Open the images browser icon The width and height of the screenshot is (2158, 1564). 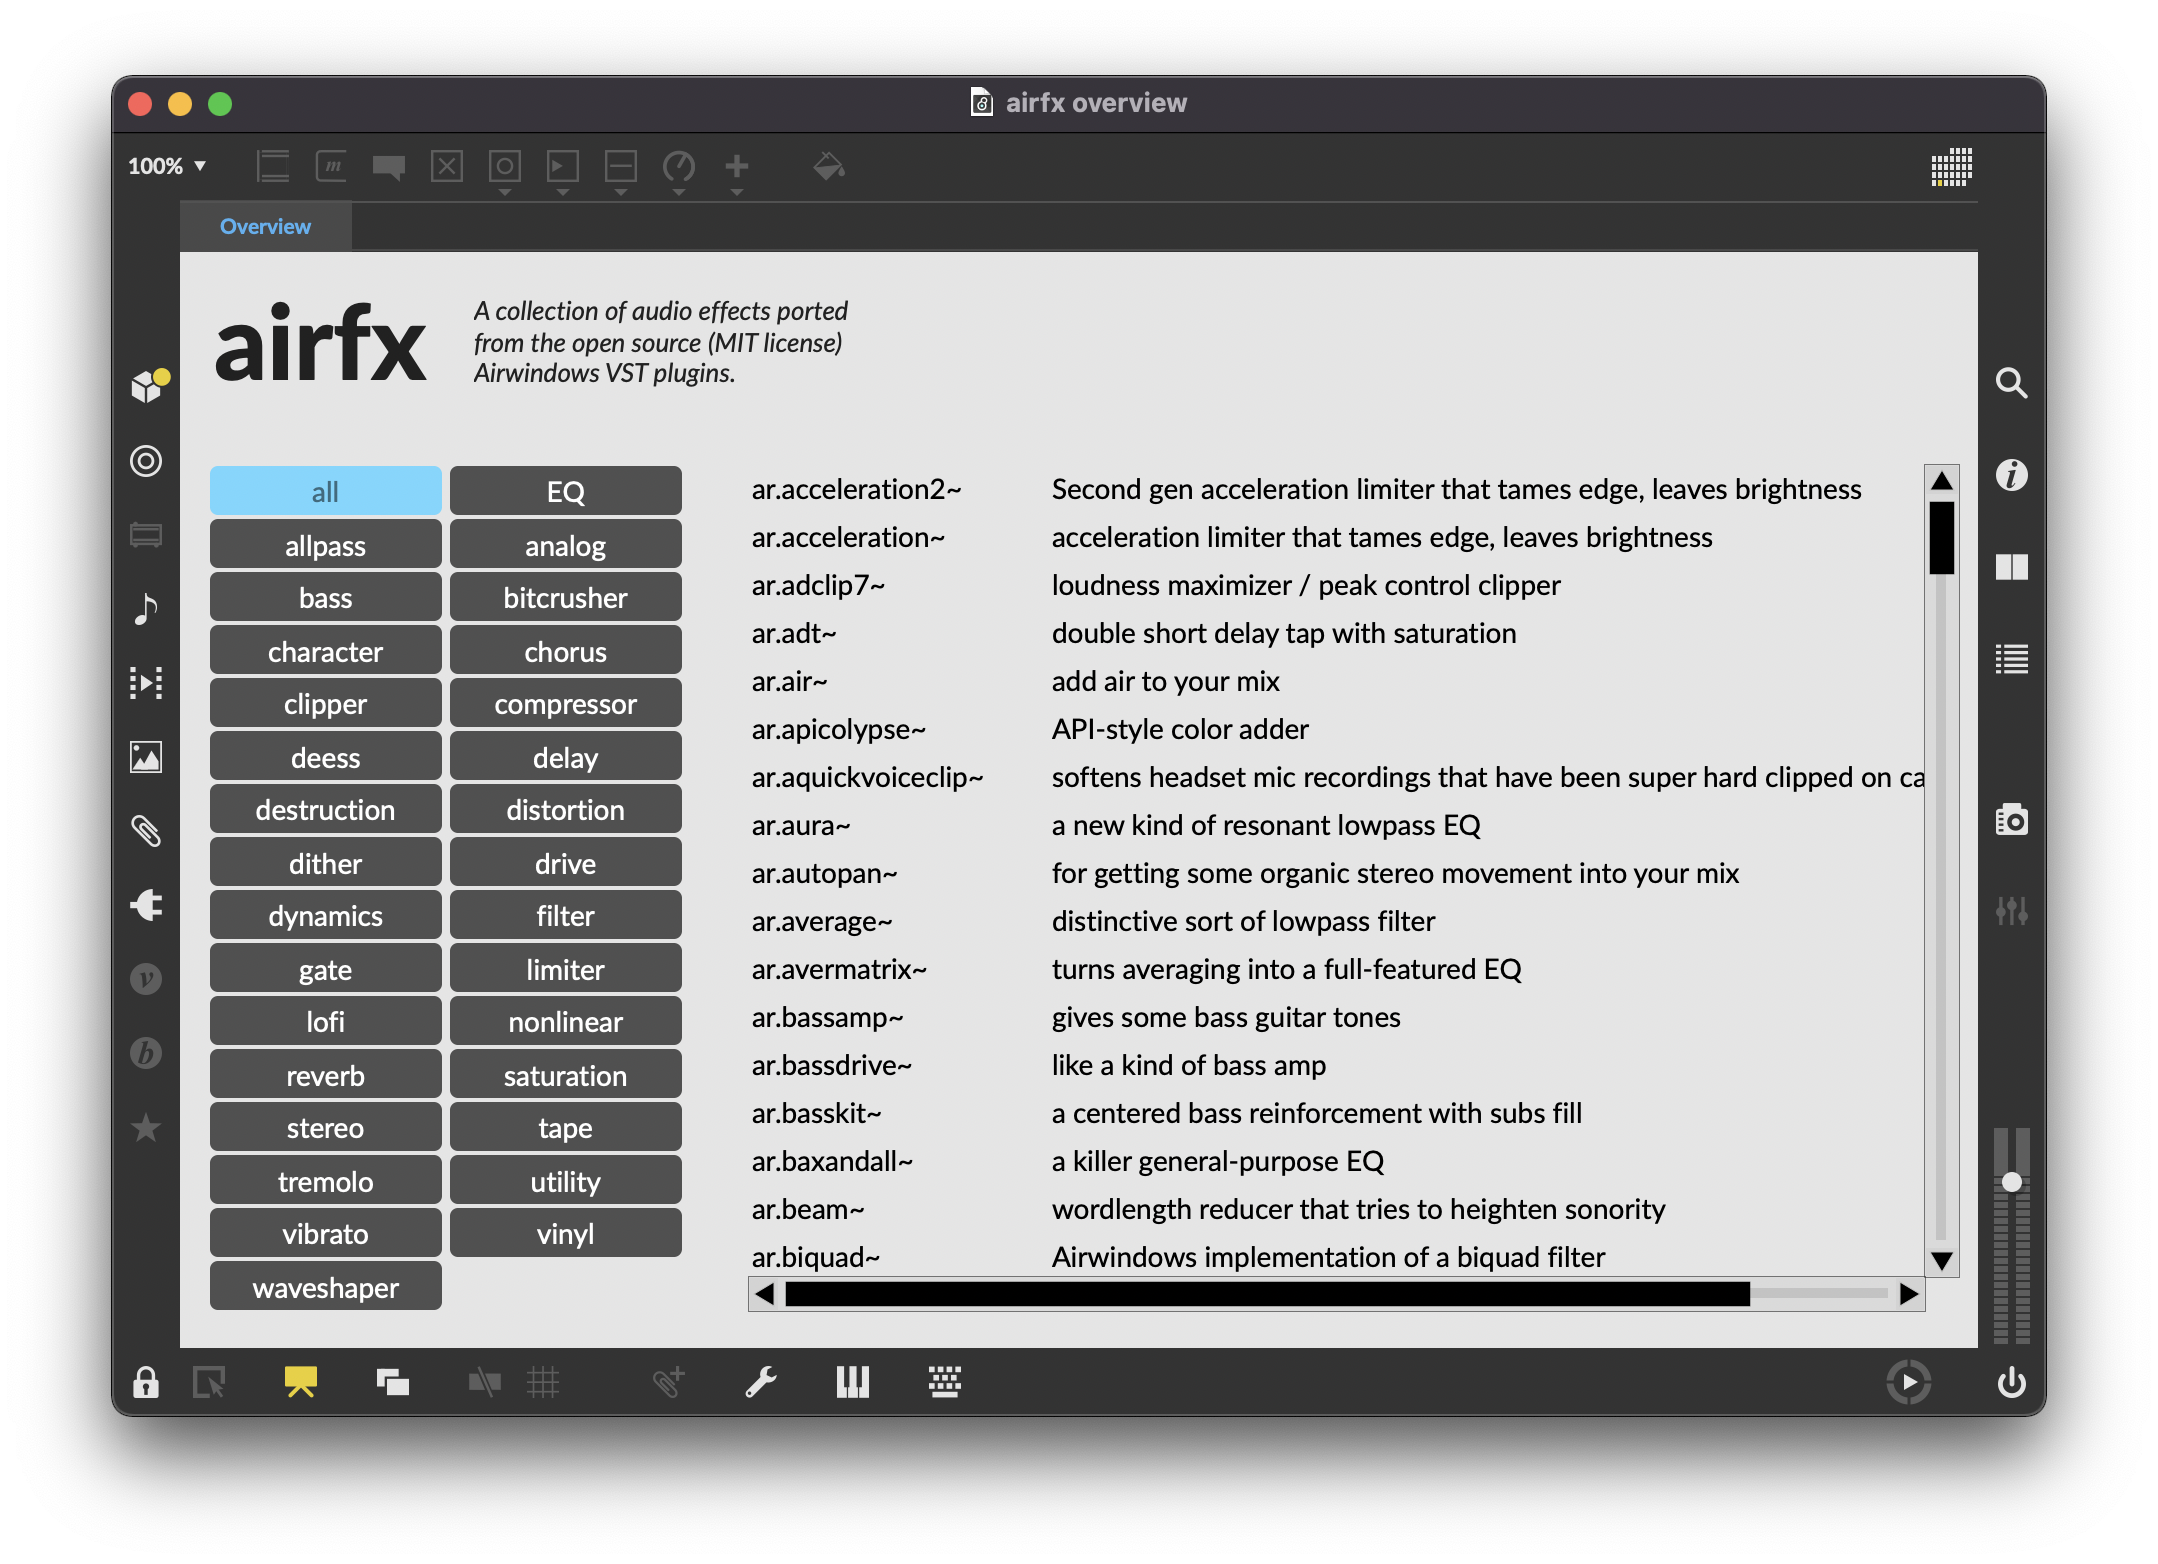(x=146, y=757)
